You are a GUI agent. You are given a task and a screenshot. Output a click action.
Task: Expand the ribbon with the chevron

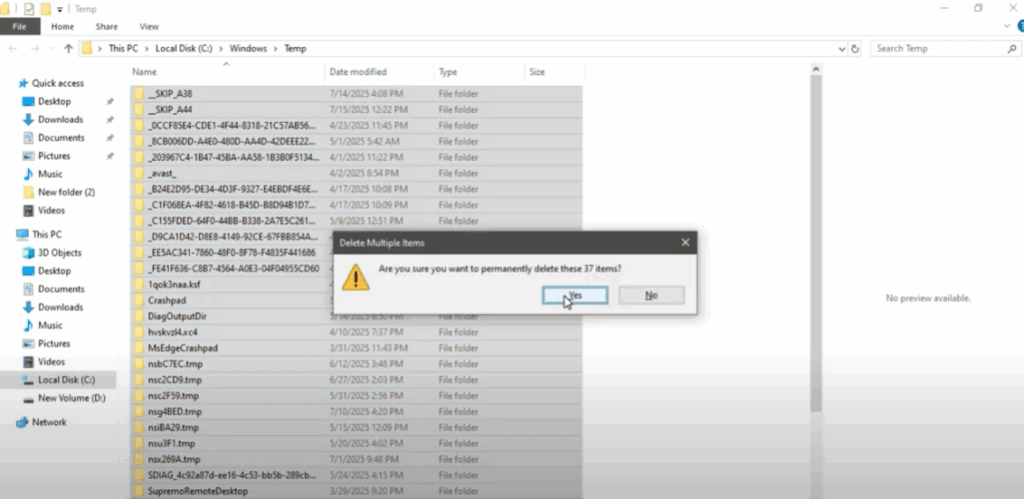[1006, 27]
